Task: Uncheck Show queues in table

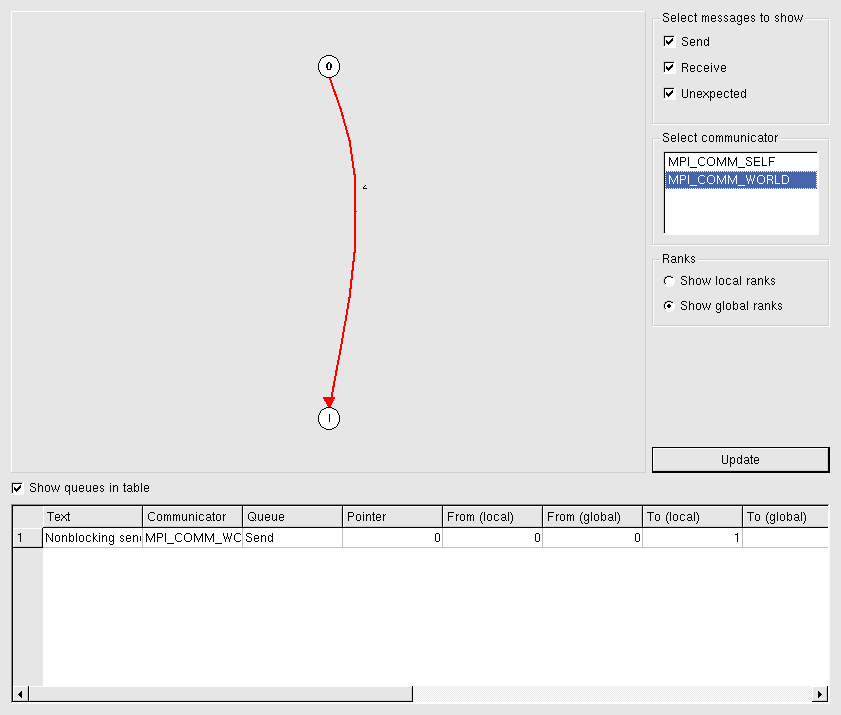Action: point(17,488)
